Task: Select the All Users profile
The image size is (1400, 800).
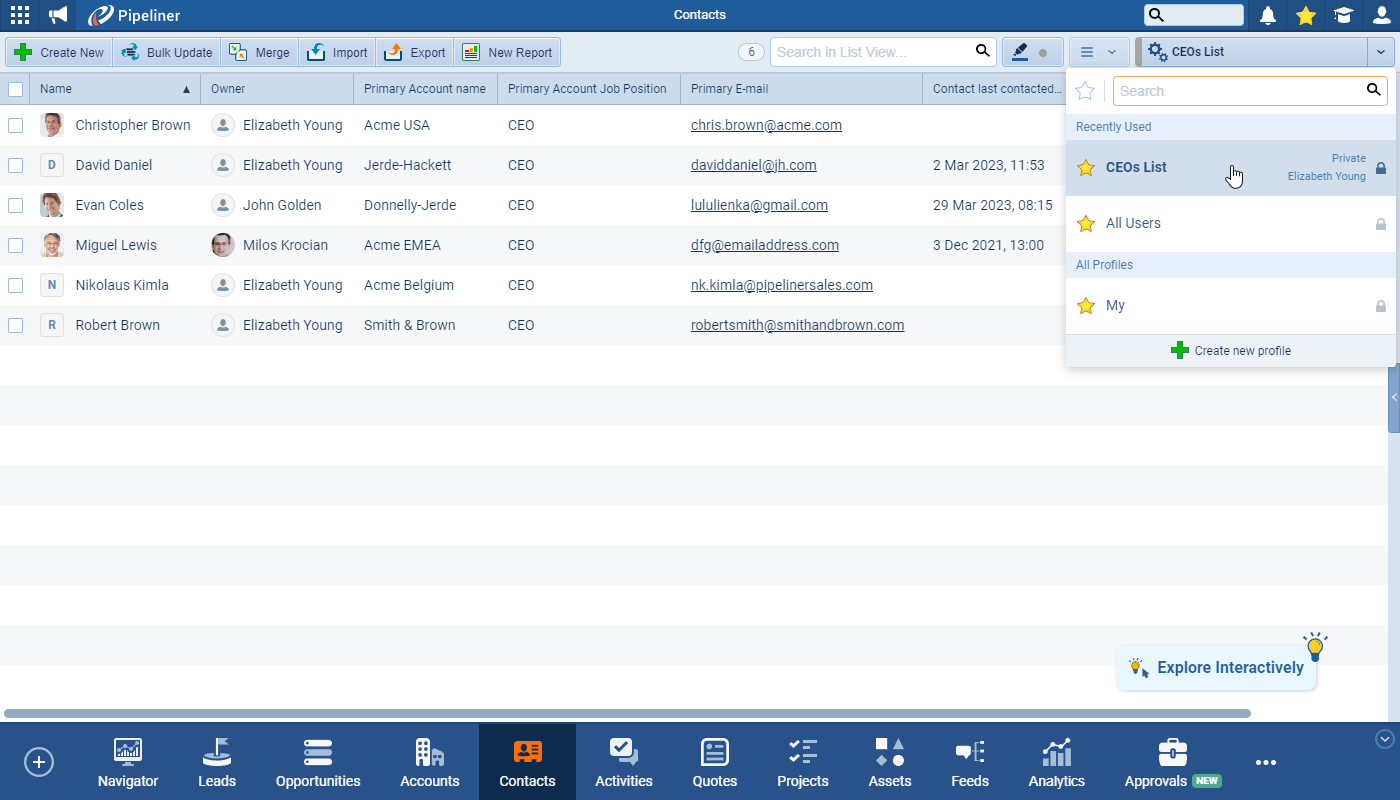Action: pos(1133,224)
